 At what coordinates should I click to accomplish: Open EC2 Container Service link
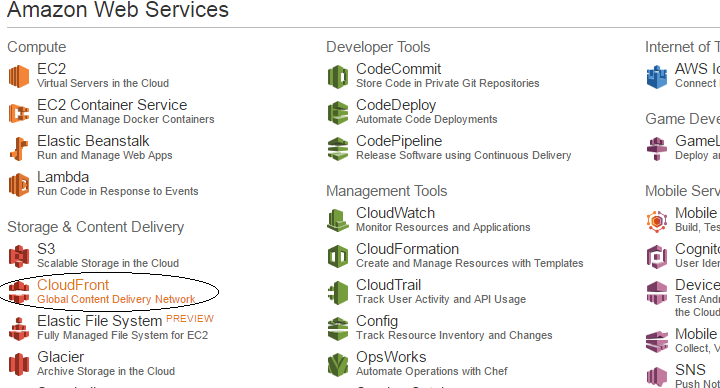[112, 105]
